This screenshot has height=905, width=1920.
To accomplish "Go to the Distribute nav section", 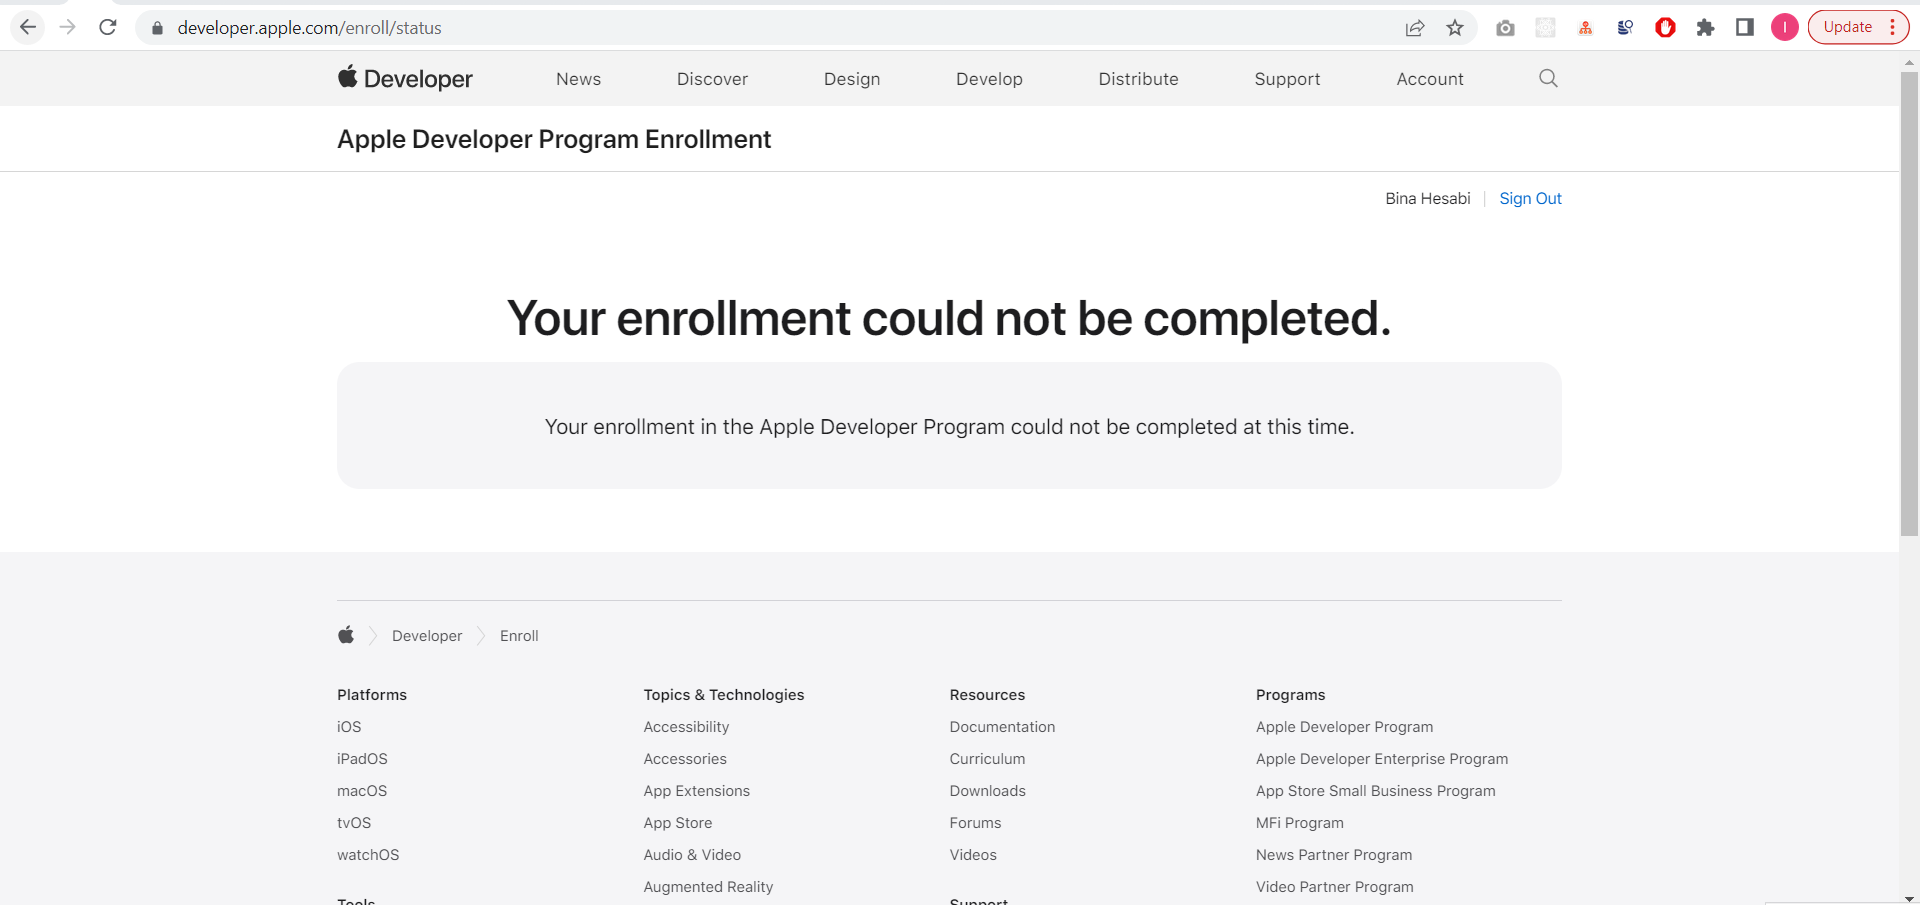I will tap(1138, 79).
